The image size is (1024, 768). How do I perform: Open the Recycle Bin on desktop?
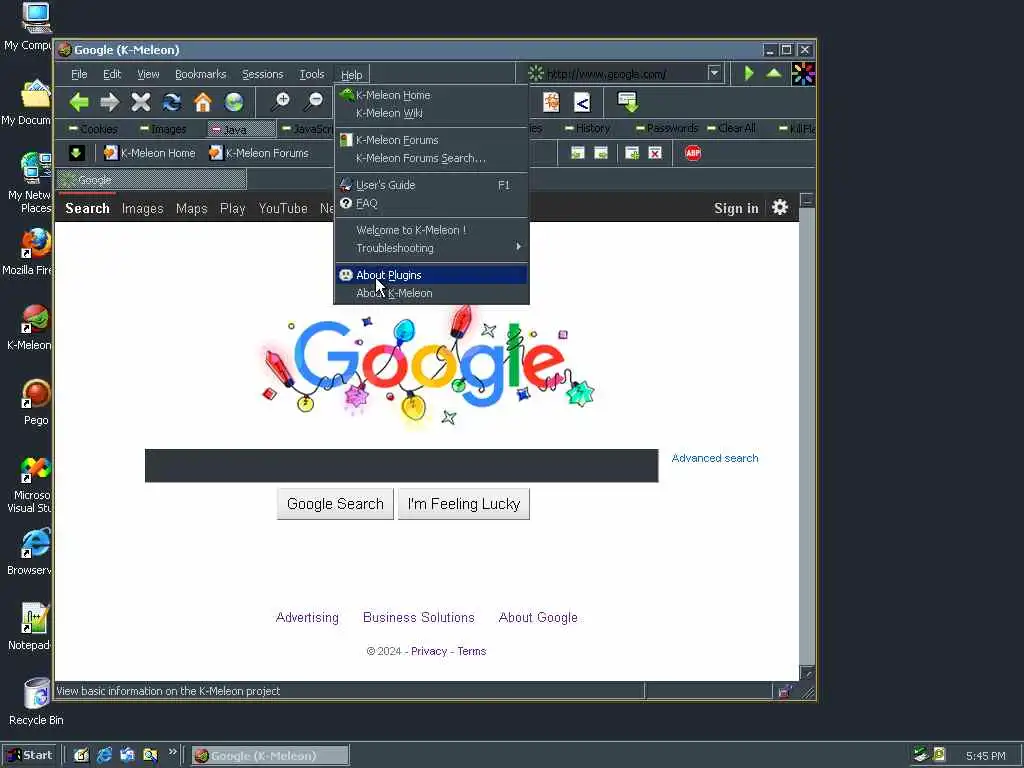click(36, 702)
